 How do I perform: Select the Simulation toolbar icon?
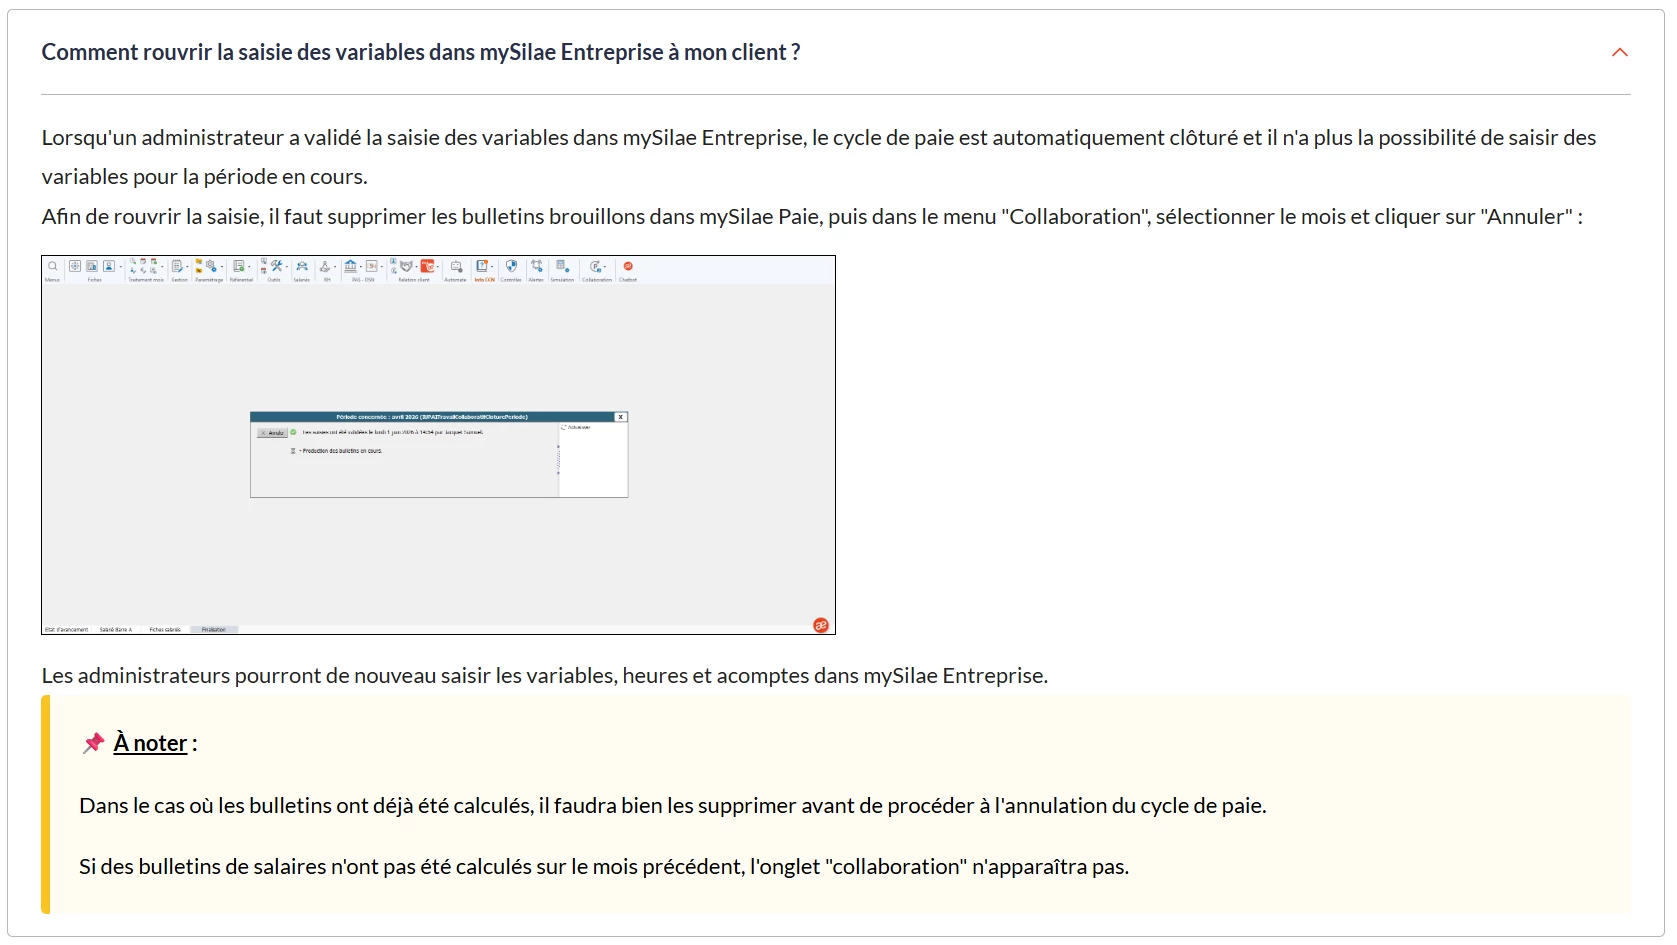point(562,266)
